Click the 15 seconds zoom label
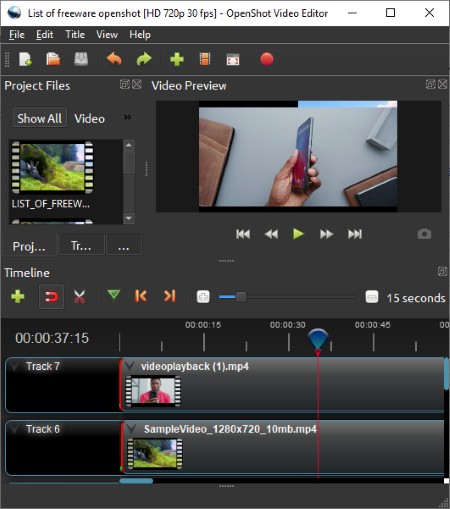Image resolution: width=450 pixels, height=509 pixels. (416, 298)
